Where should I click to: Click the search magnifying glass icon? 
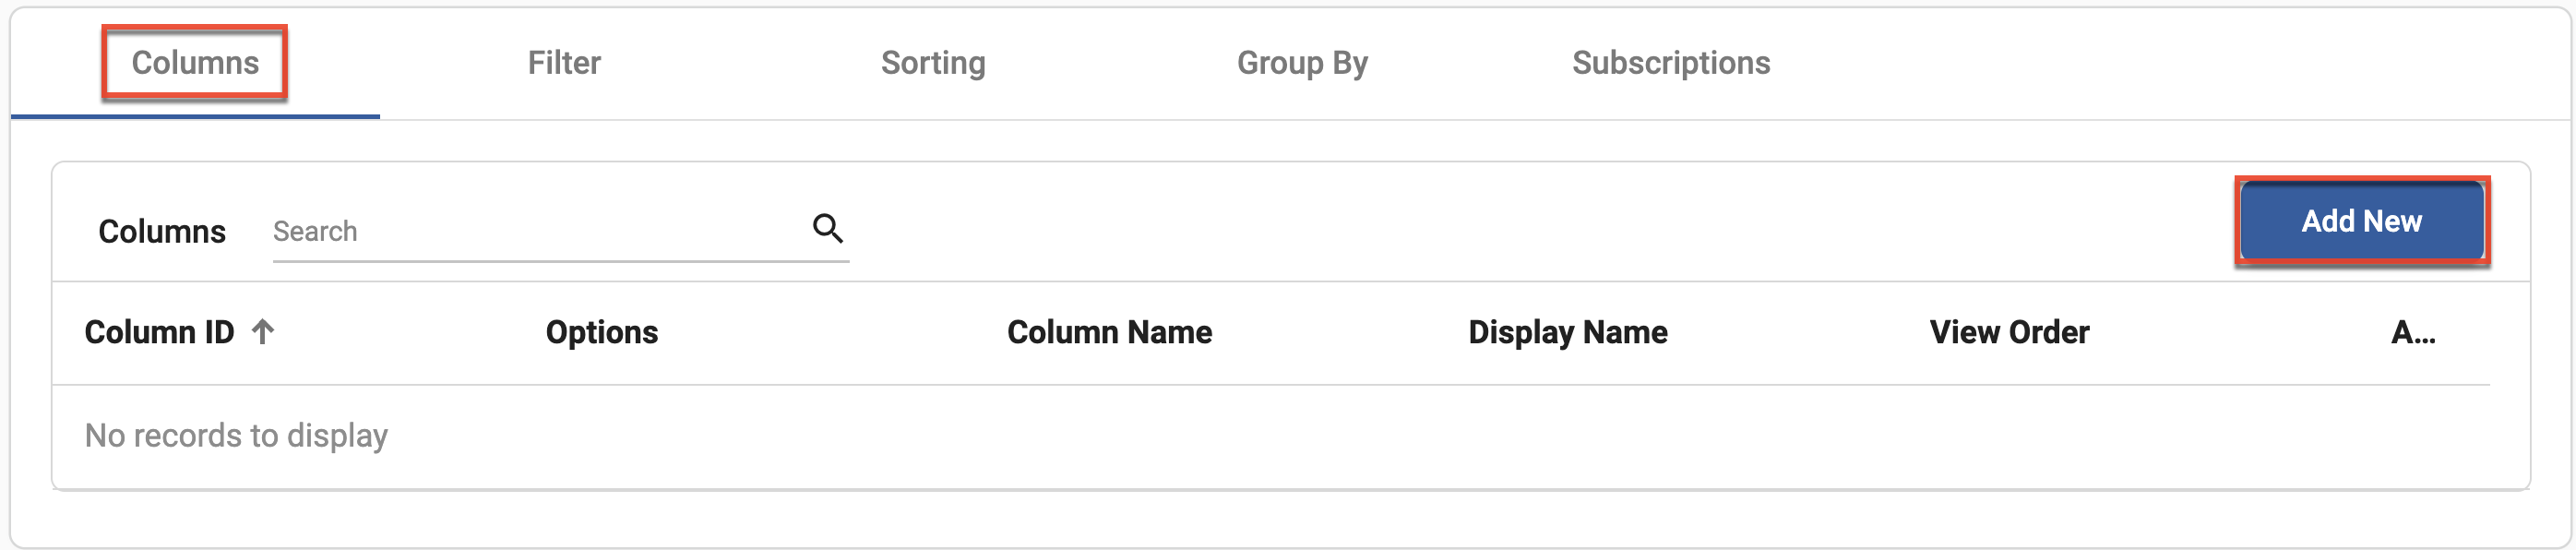click(826, 230)
